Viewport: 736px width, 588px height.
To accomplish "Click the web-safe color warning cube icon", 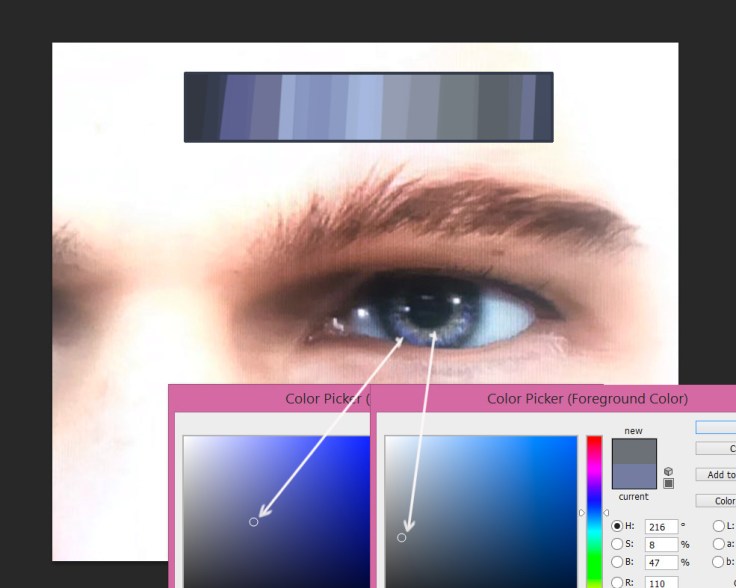I will (x=668, y=471).
